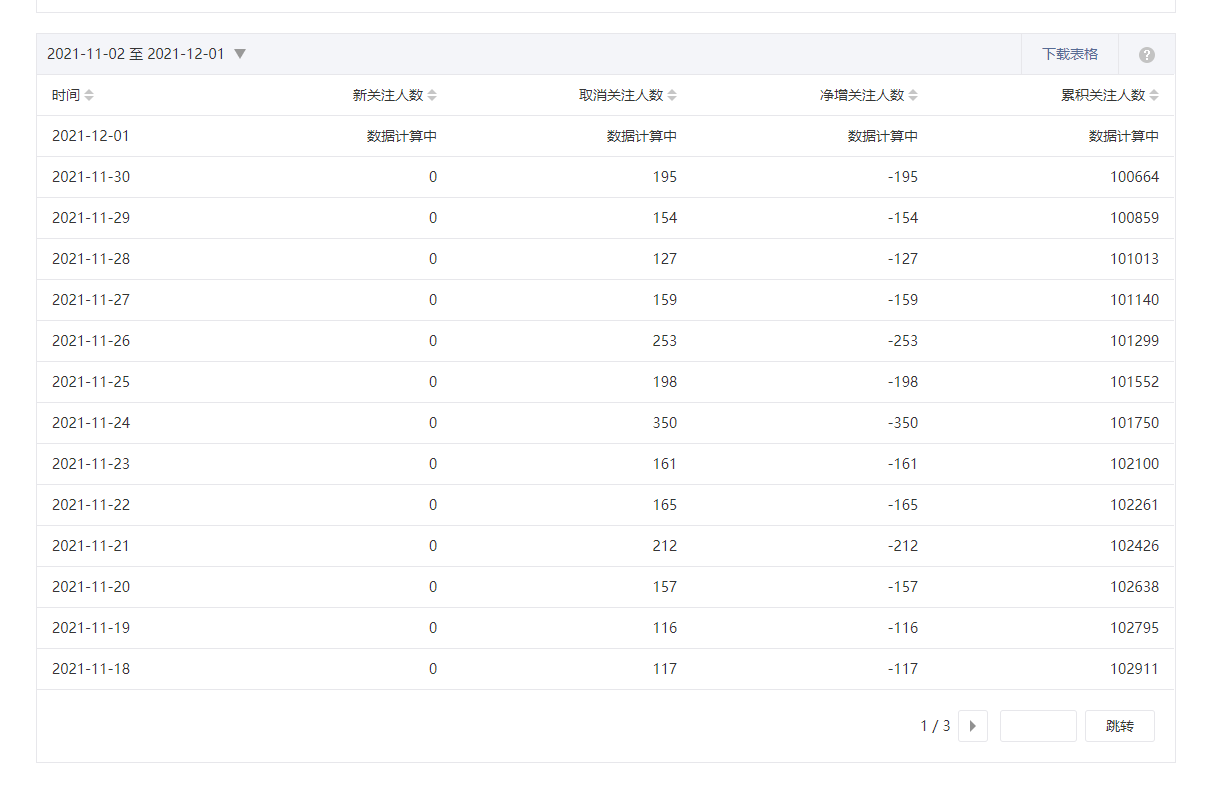1224x812 pixels.
Task: Select the 2021-11-30 row date
Action: point(91,177)
